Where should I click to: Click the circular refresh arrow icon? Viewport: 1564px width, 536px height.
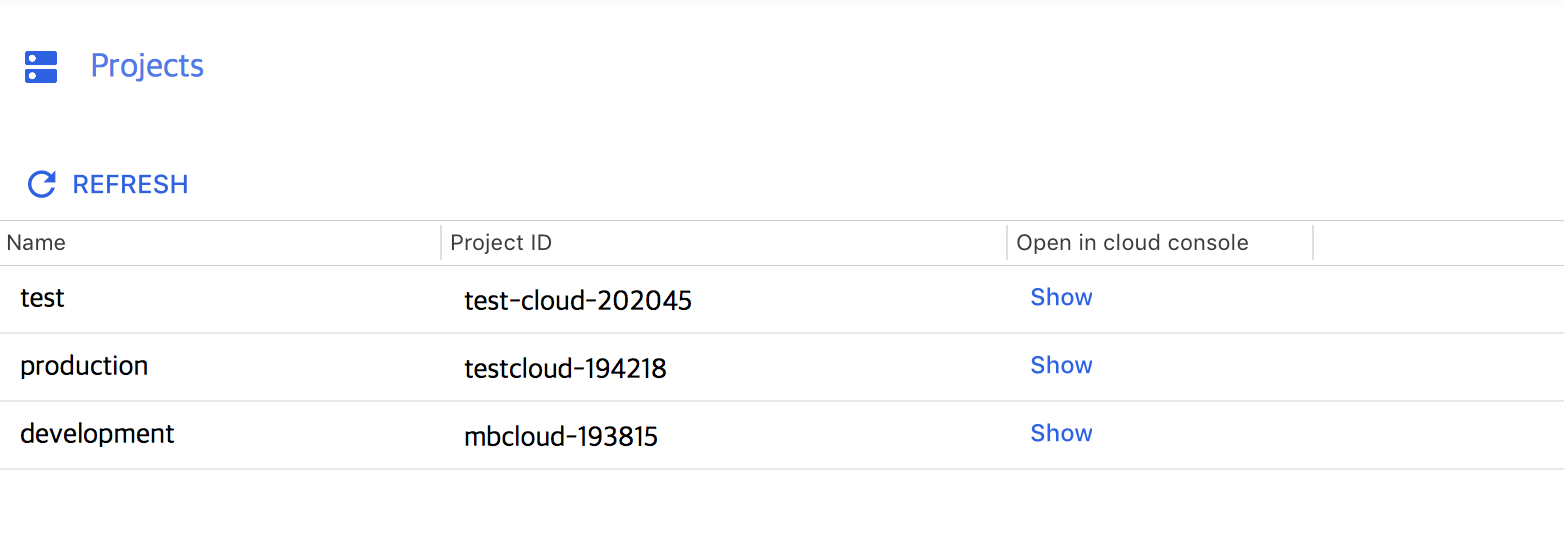point(41,184)
